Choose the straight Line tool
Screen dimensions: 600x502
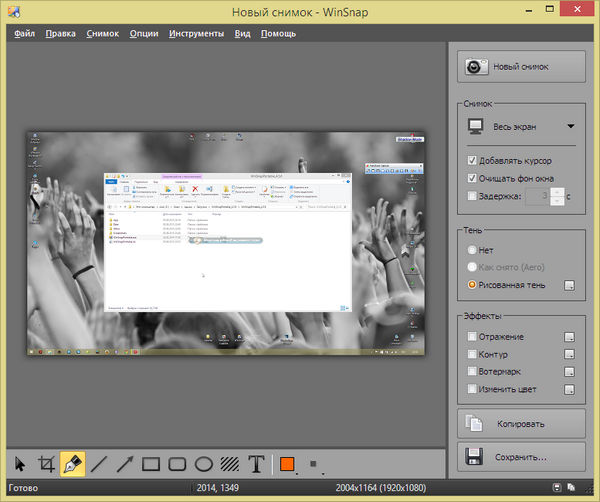click(99, 464)
